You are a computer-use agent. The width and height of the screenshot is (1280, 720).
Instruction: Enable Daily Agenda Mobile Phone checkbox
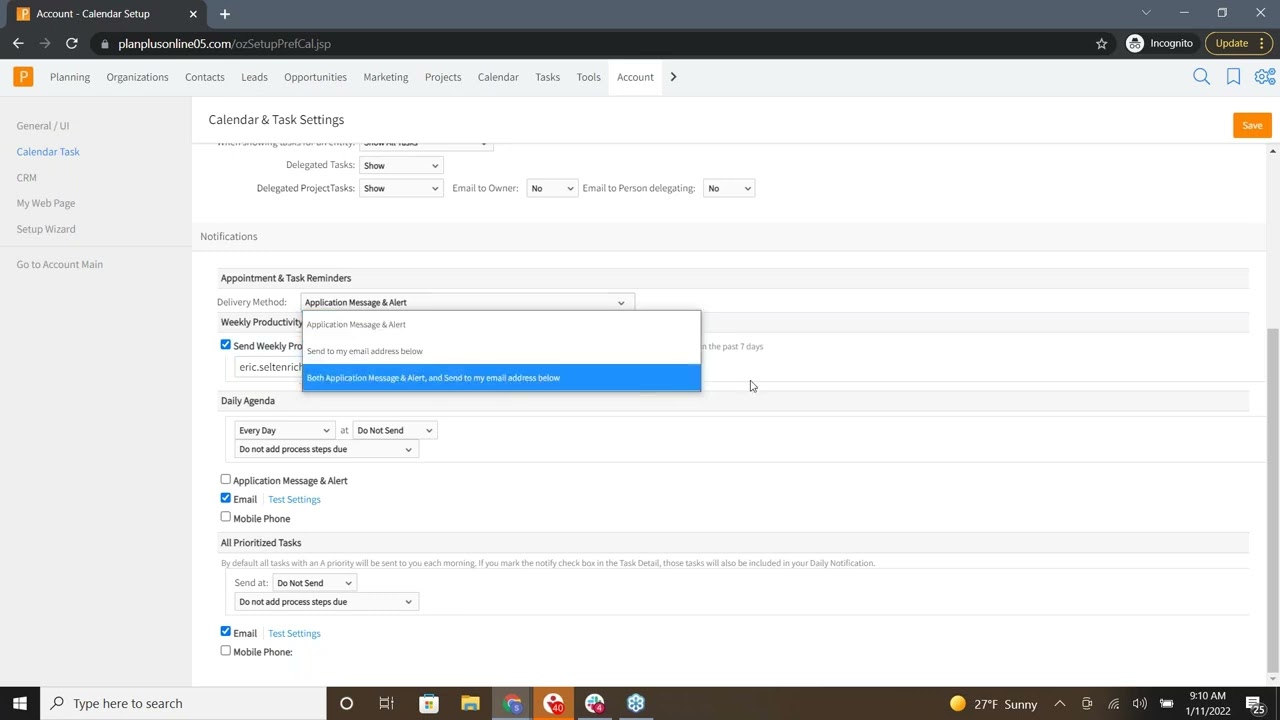coord(225,517)
